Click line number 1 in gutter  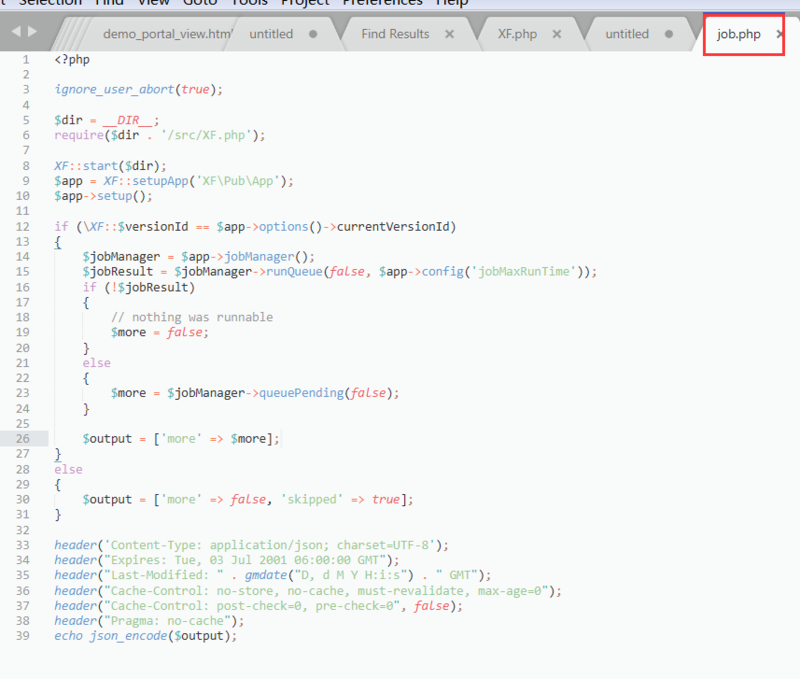(x=26, y=60)
